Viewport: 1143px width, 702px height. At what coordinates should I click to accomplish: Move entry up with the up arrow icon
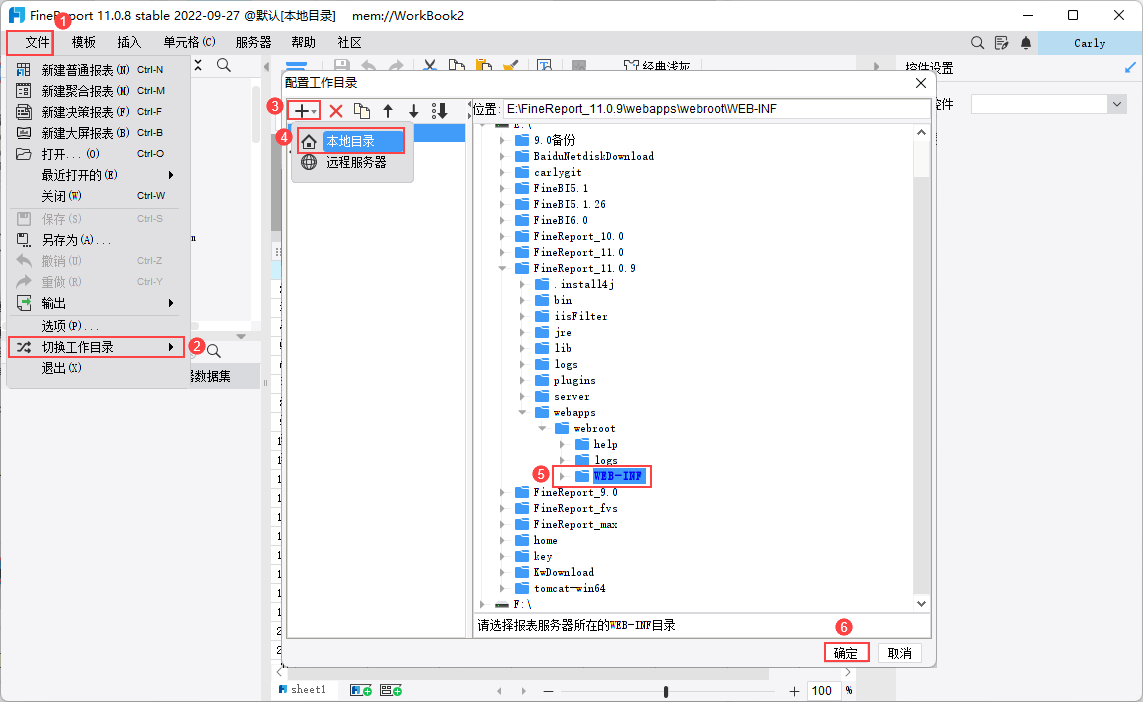pyautogui.click(x=388, y=111)
